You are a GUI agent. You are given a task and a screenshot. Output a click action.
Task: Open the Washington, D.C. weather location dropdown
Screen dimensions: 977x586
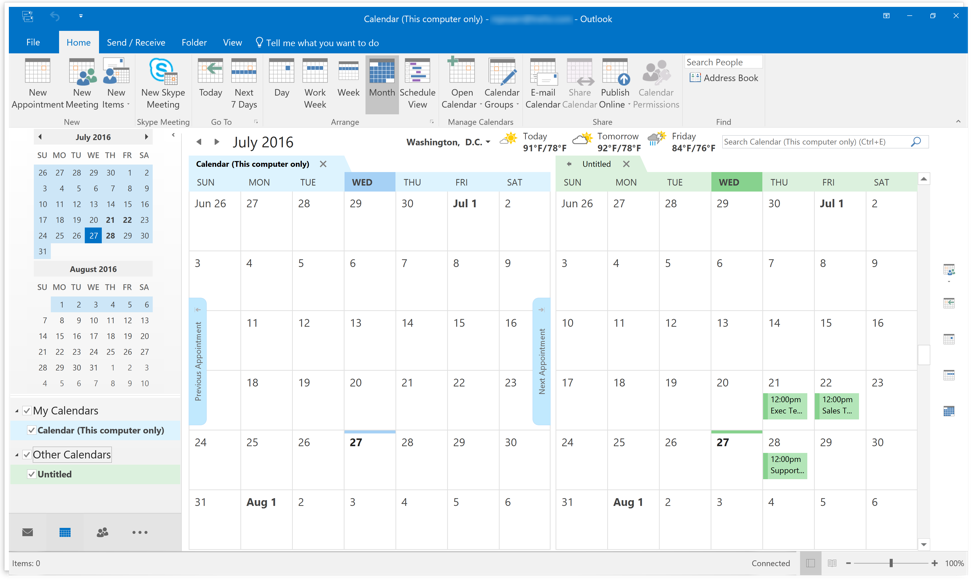(488, 142)
